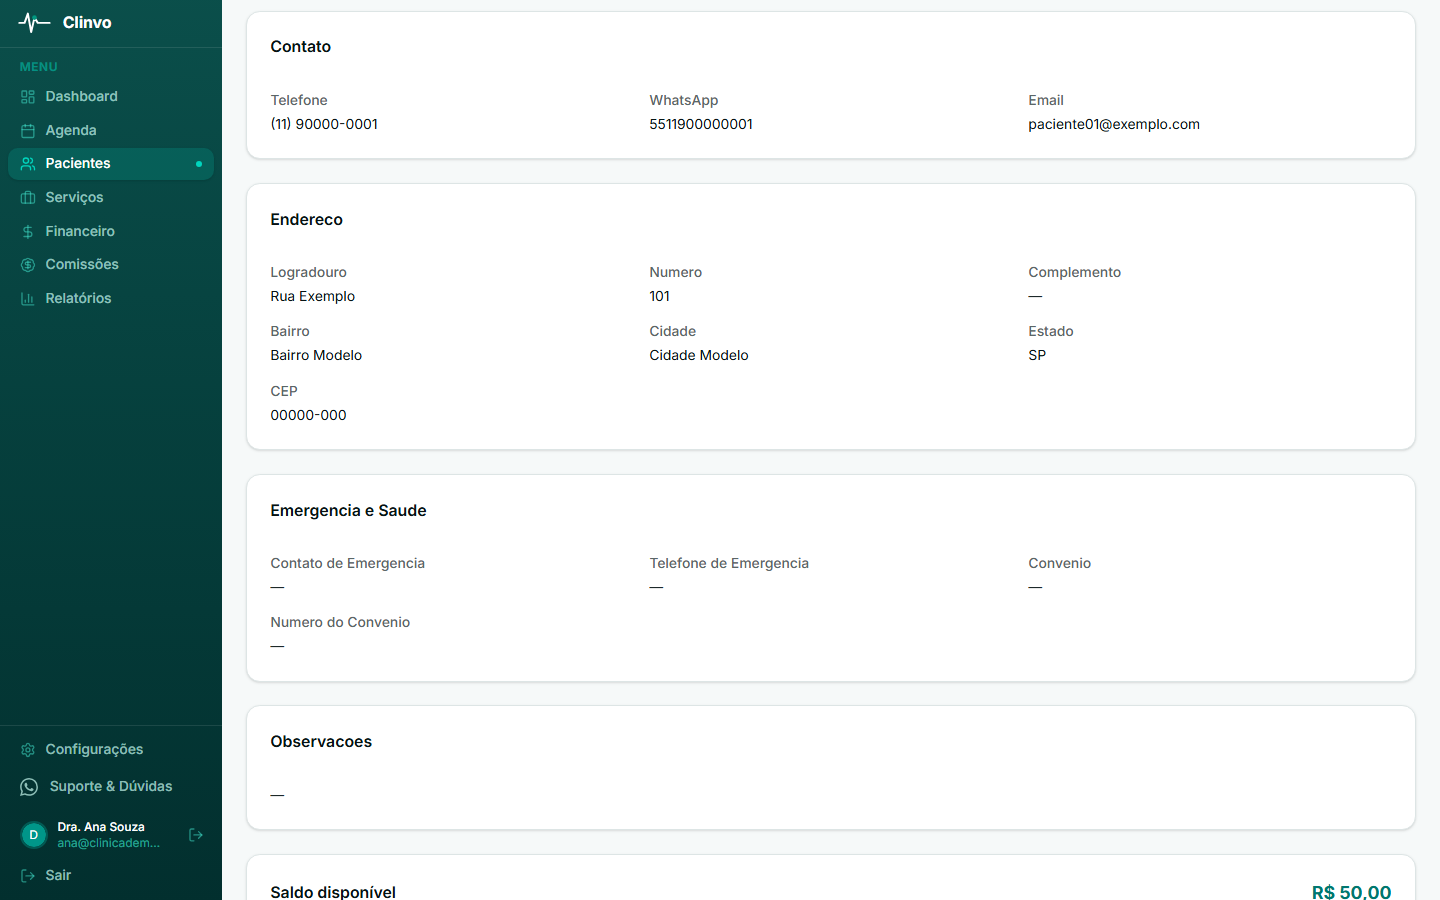Click the Contato section heading

click(301, 47)
